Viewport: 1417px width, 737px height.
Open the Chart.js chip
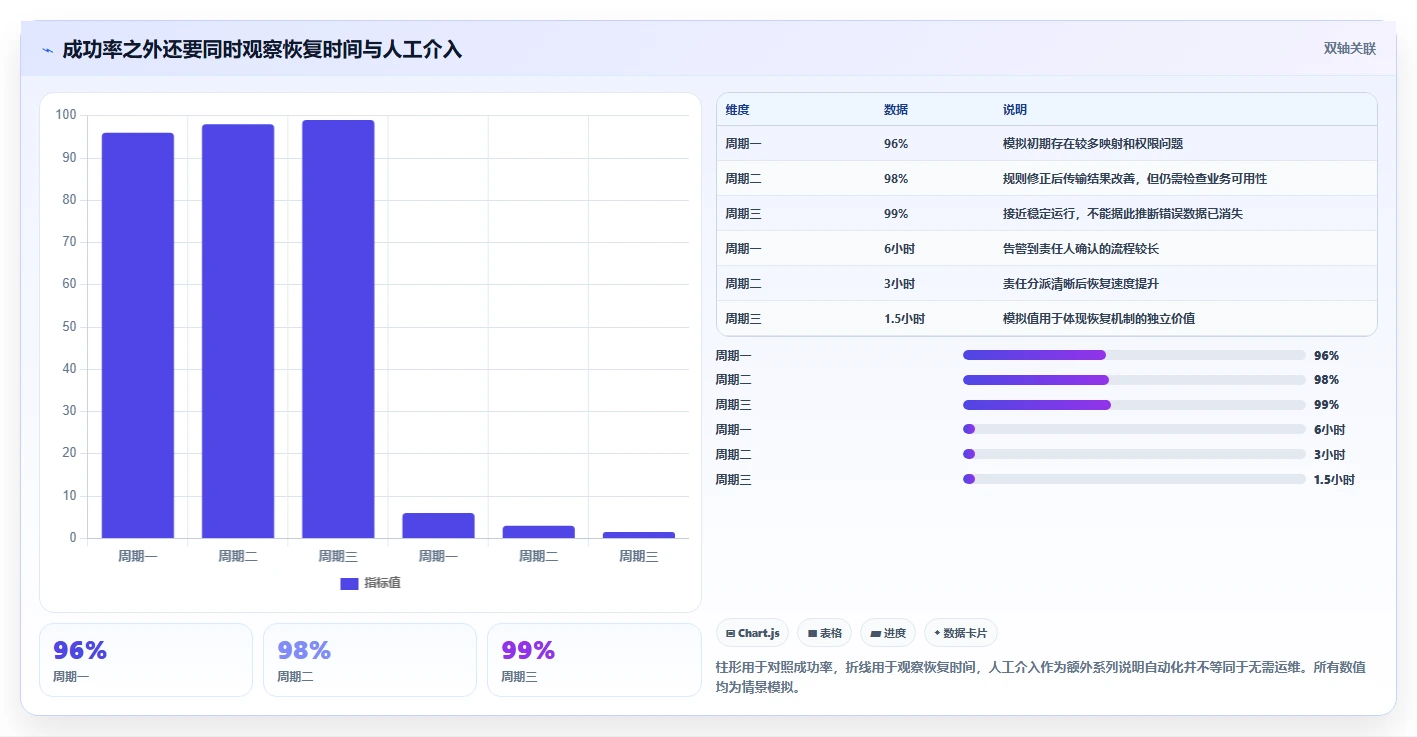[752, 633]
